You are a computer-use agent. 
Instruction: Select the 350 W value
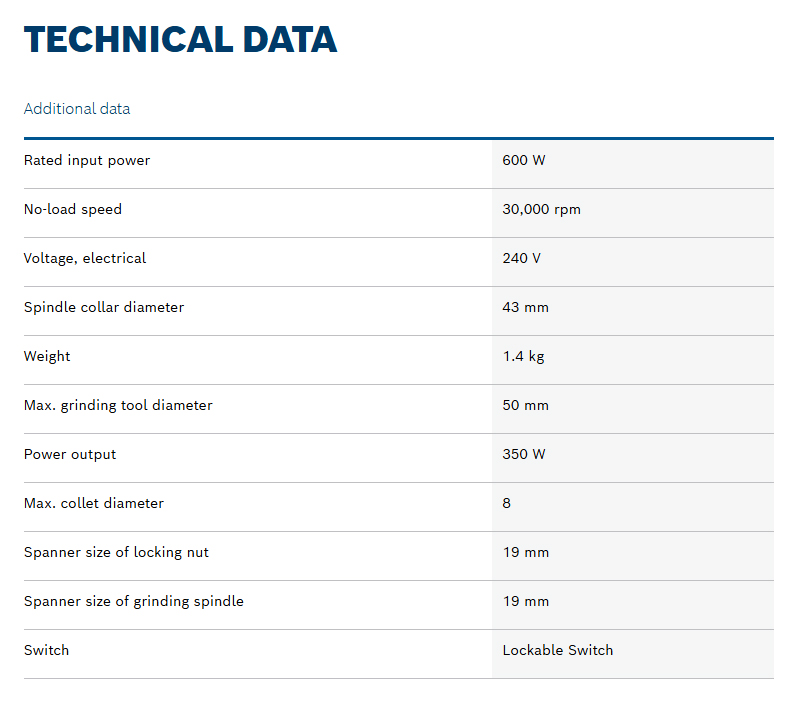524,454
